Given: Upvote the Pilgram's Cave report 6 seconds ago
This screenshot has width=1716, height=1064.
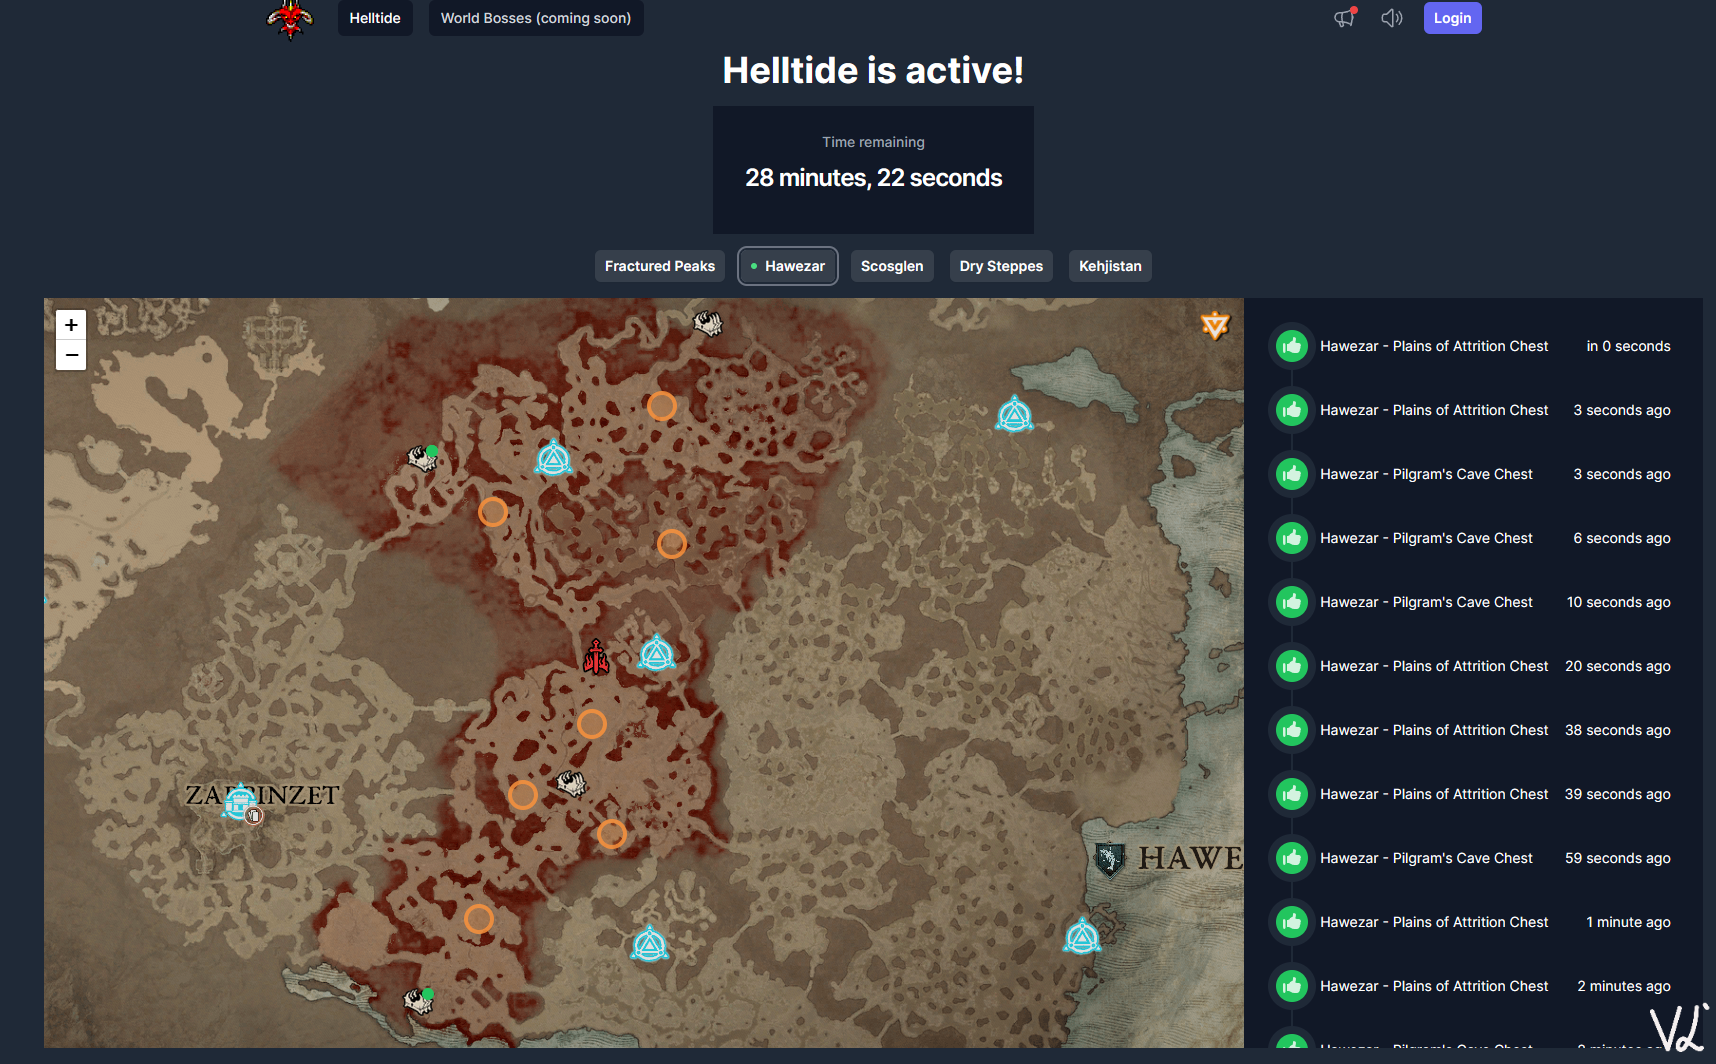Looking at the screenshot, I should 1292,538.
